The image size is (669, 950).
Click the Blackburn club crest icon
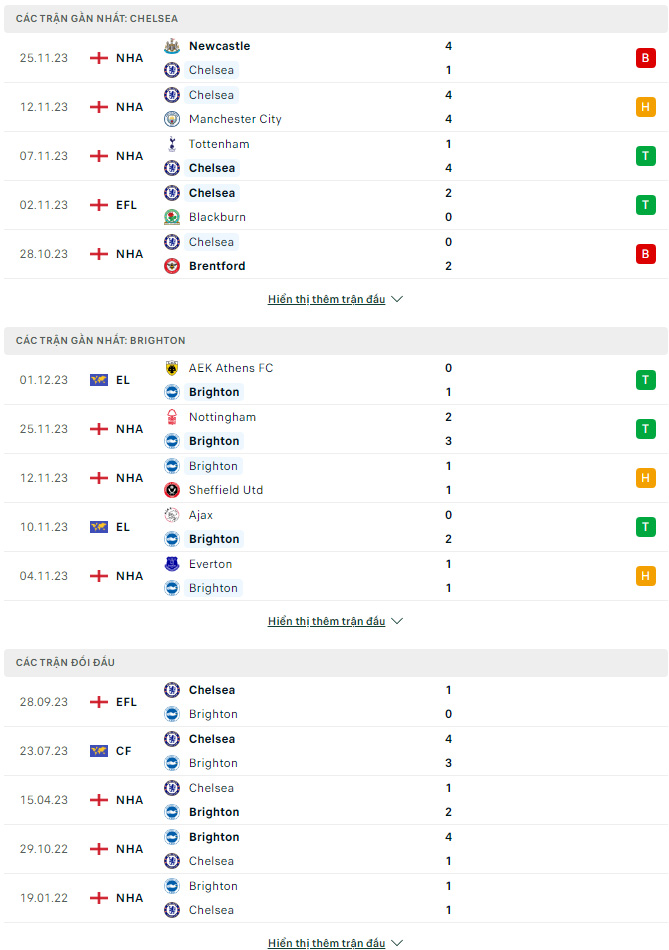point(172,217)
